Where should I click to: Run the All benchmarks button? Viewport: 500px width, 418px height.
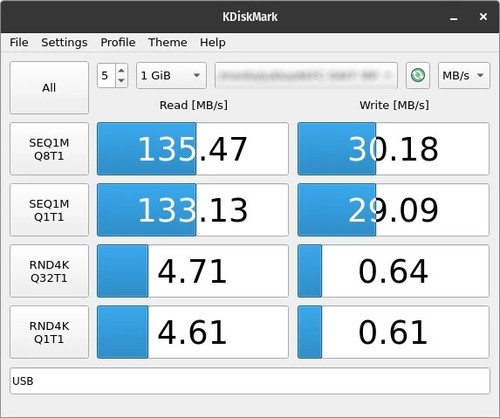pyautogui.click(x=49, y=88)
